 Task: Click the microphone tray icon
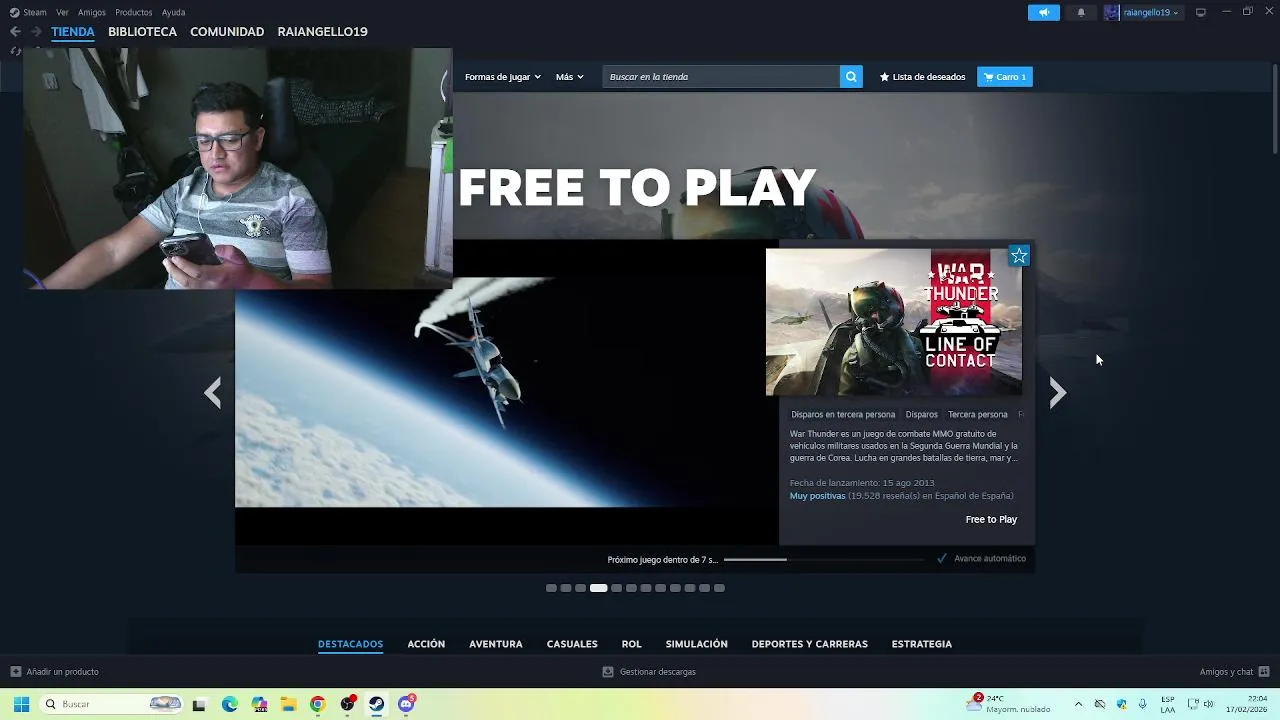click(x=1142, y=704)
